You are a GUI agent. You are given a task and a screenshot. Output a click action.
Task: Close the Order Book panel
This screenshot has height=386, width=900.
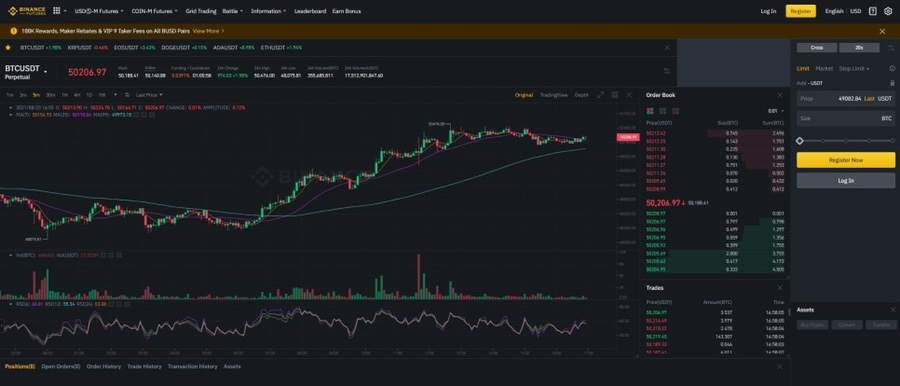[x=779, y=95]
